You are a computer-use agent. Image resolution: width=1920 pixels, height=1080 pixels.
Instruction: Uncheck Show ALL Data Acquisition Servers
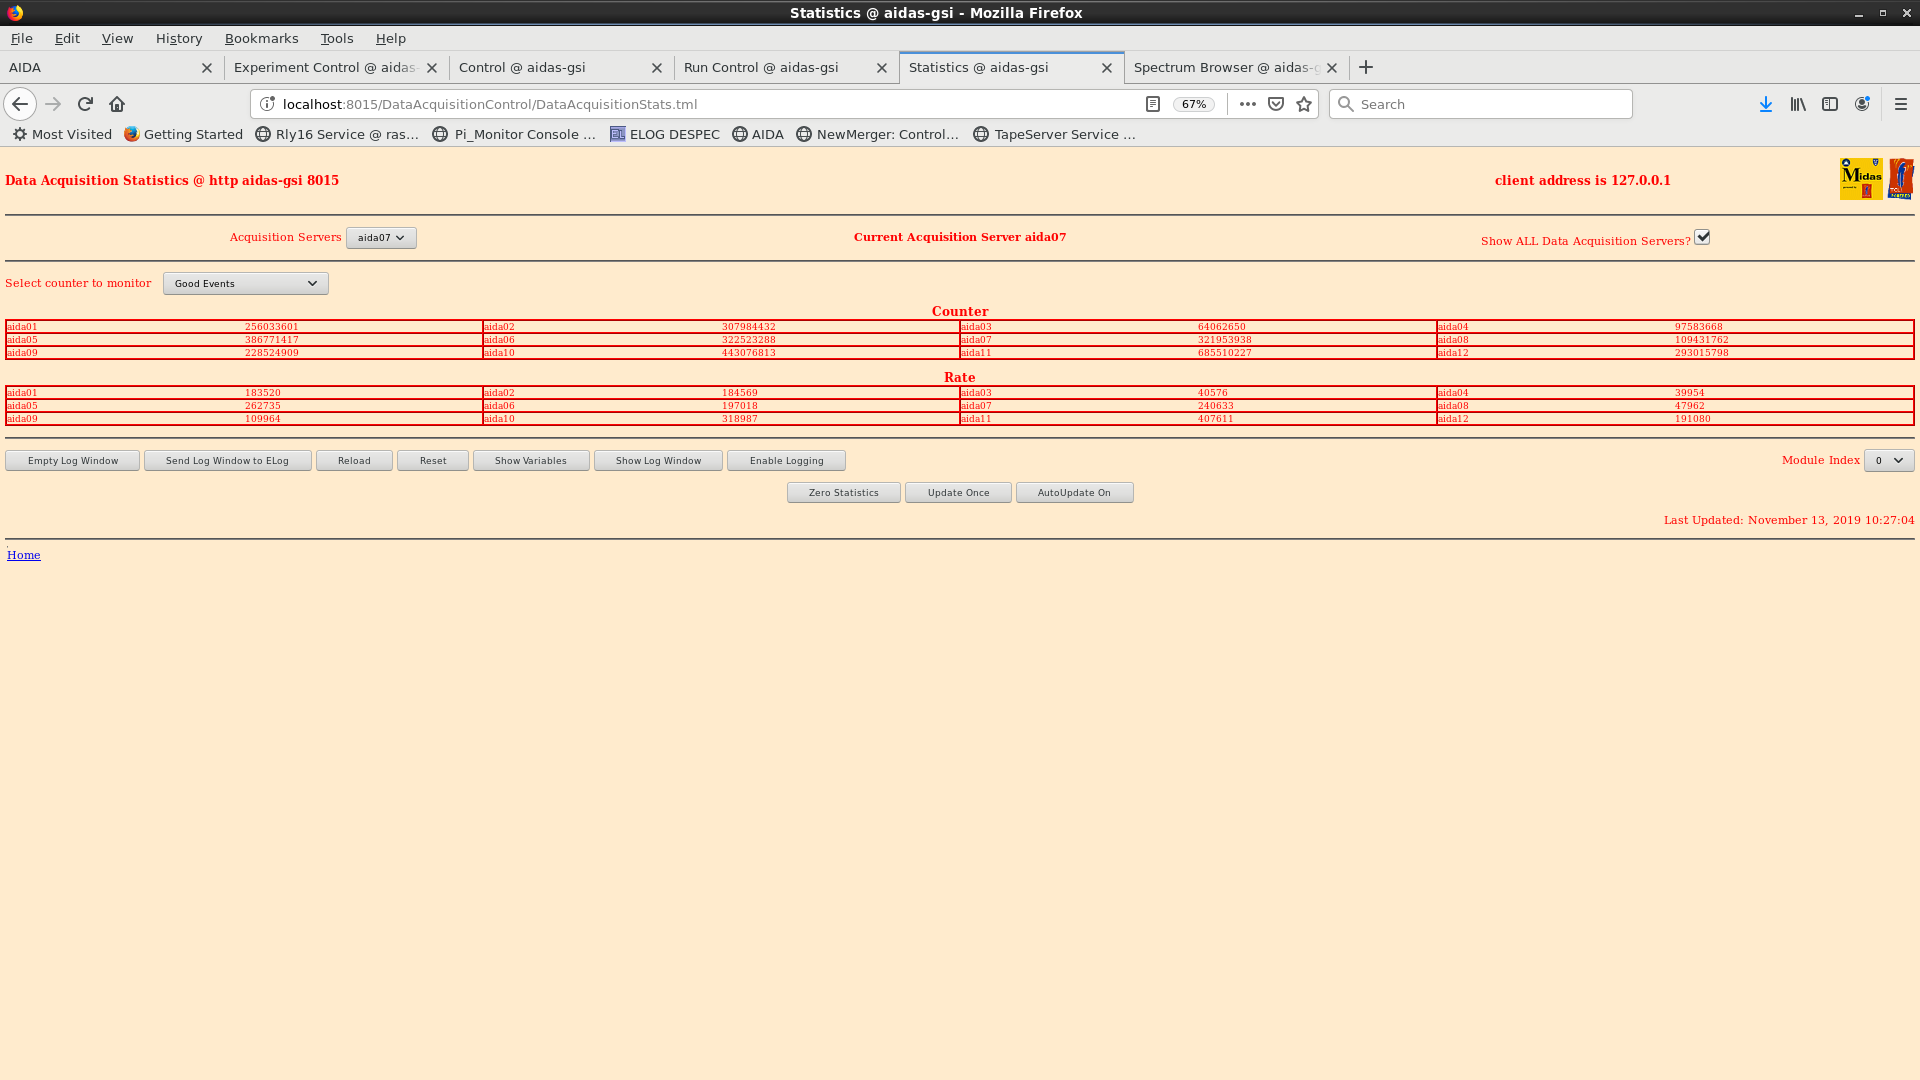click(x=1702, y=237)
